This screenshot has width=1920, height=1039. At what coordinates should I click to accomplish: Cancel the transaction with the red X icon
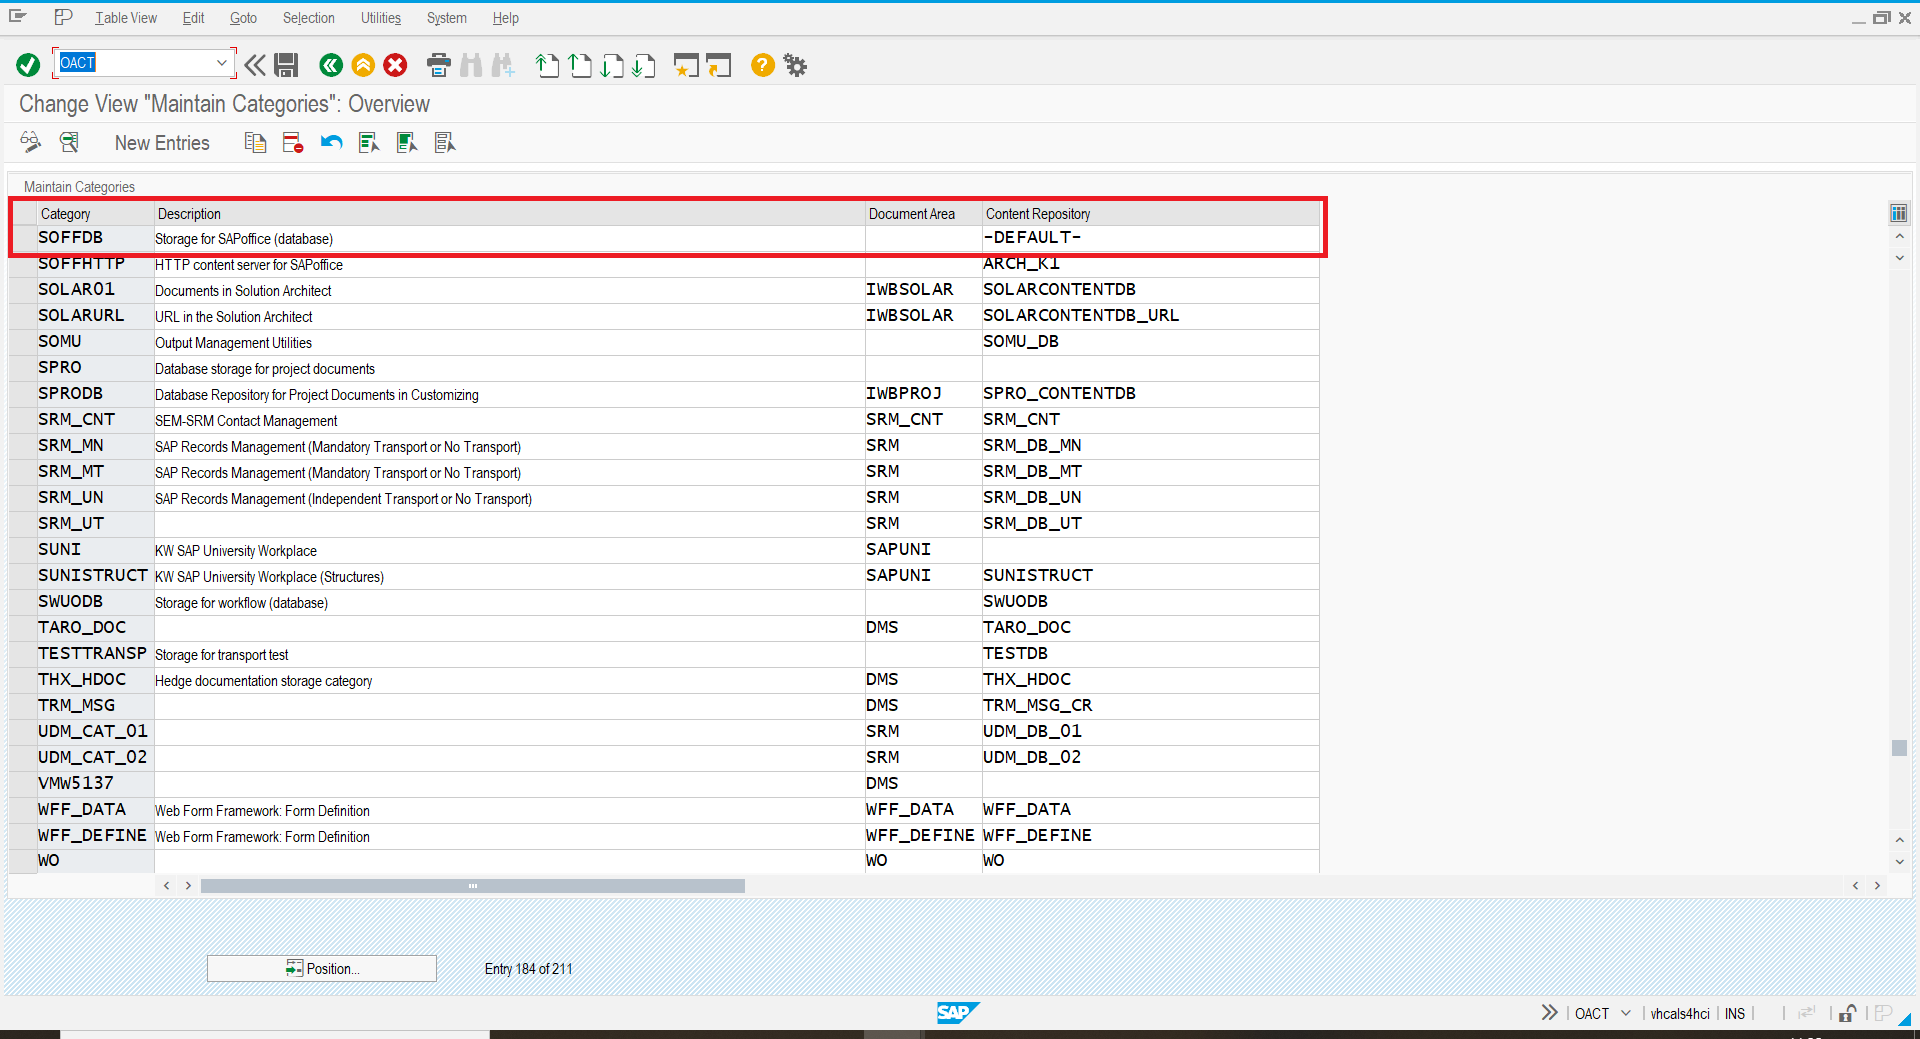395,65
